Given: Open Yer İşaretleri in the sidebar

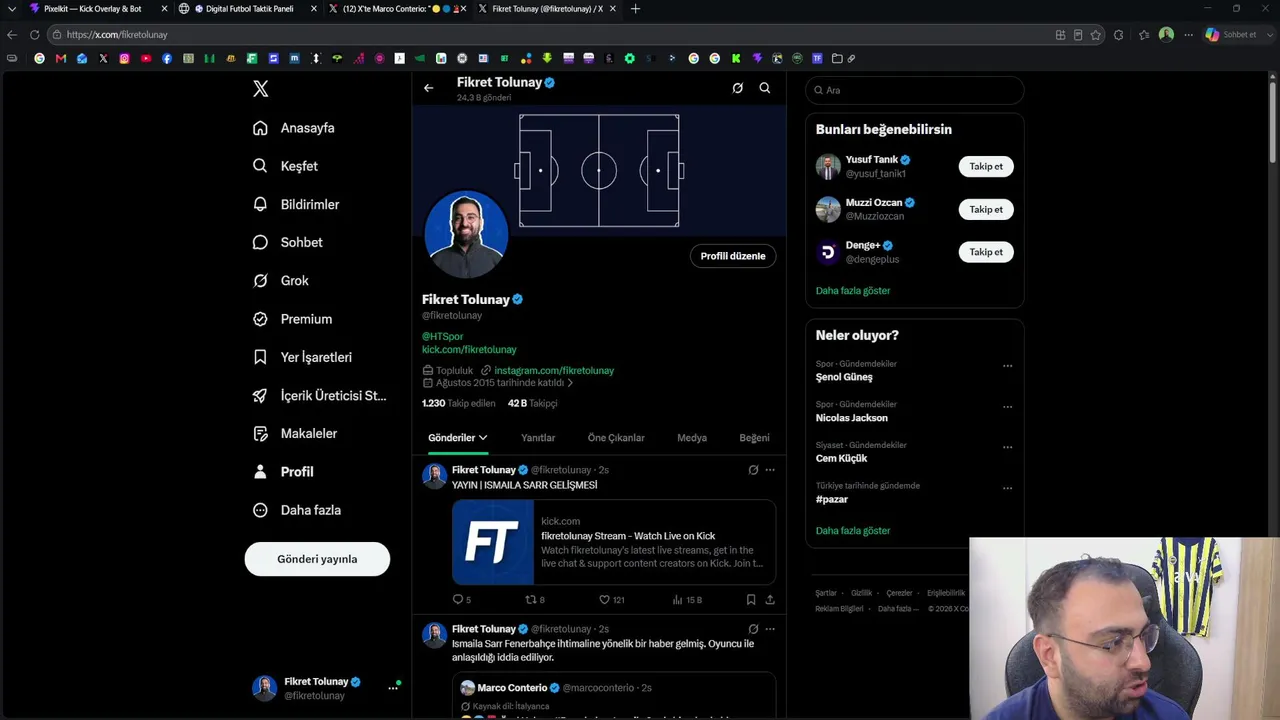Looking at the screenshot, I should click(303, 357).
